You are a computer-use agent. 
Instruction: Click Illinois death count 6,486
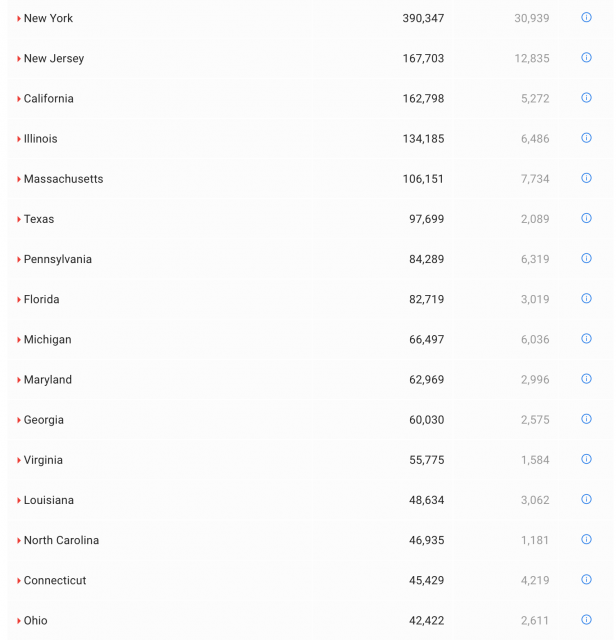click(x=535, y=139)
